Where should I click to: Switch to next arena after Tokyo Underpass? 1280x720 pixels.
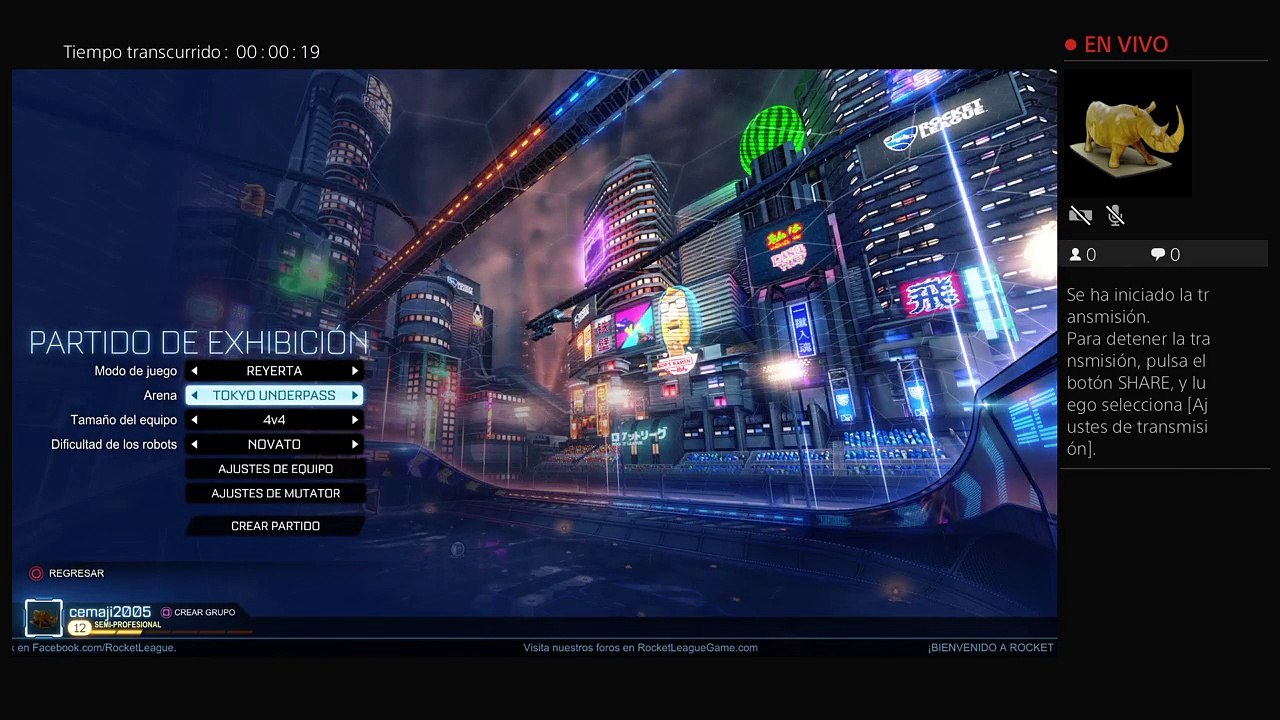pyautogui.click(x=354, y=395)
